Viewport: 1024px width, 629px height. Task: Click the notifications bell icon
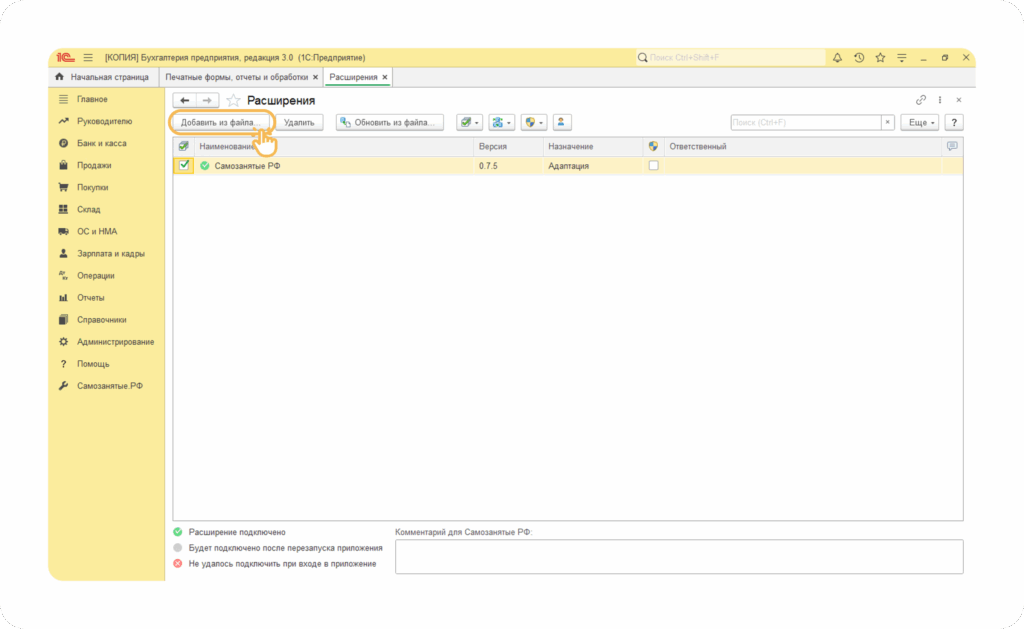click(x=837, y=58)
